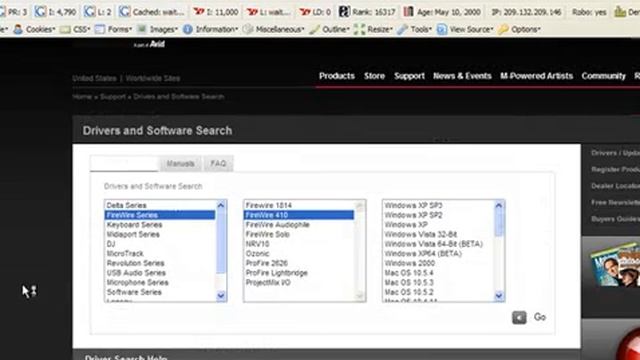Open the Outline toolbar menu
Screen dimensions: 640x360
coord(329,29)
